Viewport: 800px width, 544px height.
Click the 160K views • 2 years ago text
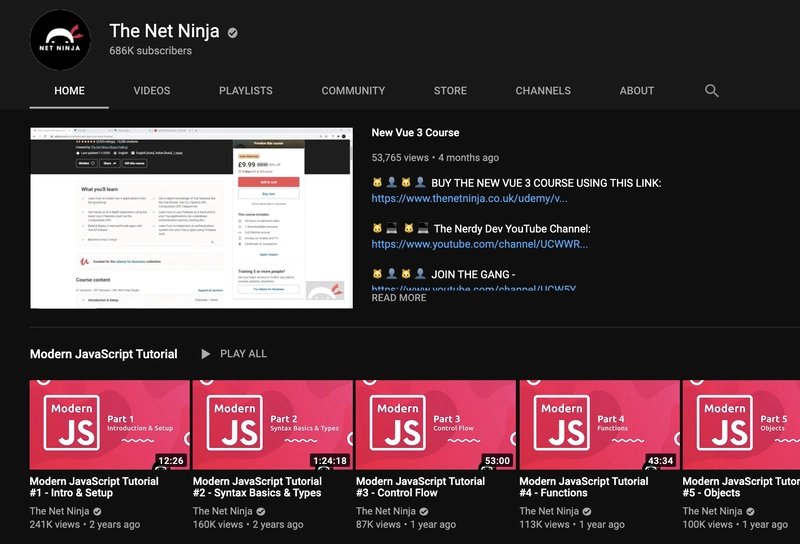(248, 525)
